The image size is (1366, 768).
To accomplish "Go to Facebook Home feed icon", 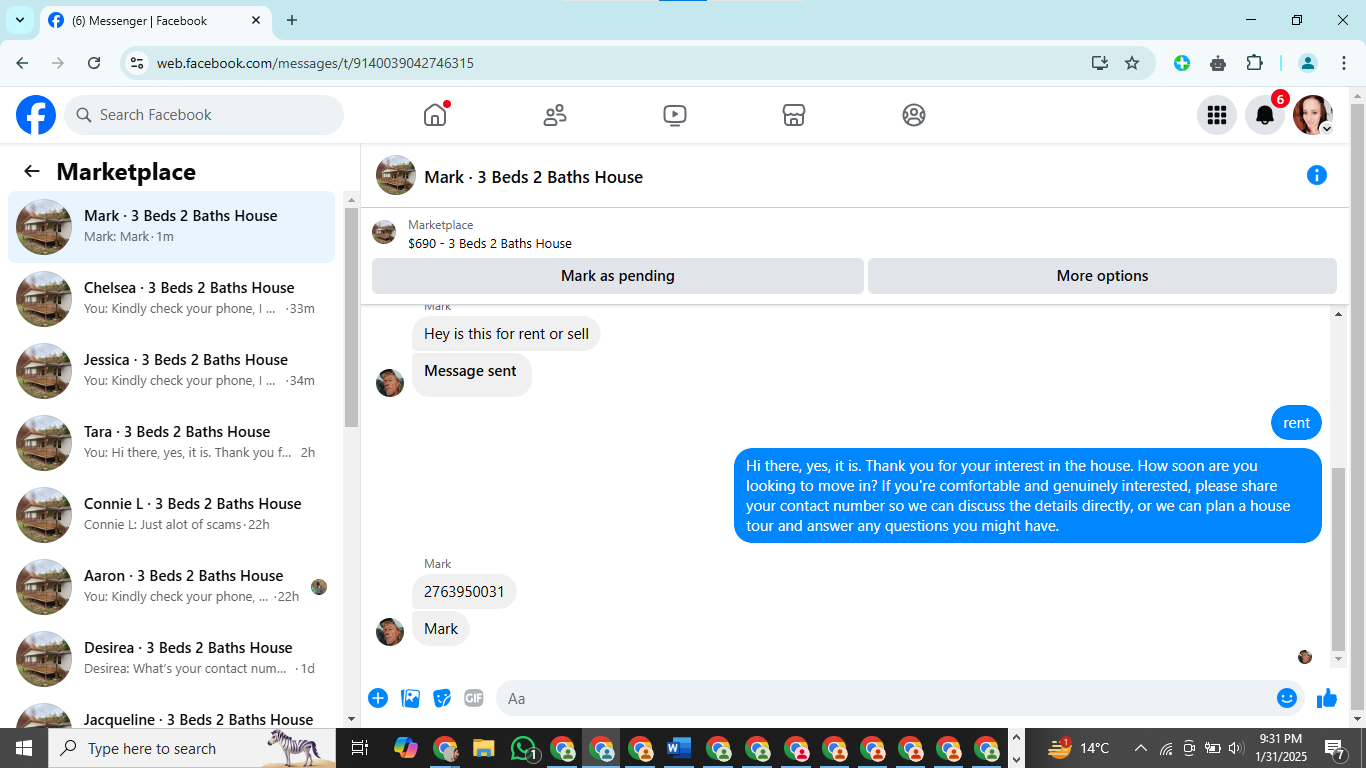I will coord(435,115).
